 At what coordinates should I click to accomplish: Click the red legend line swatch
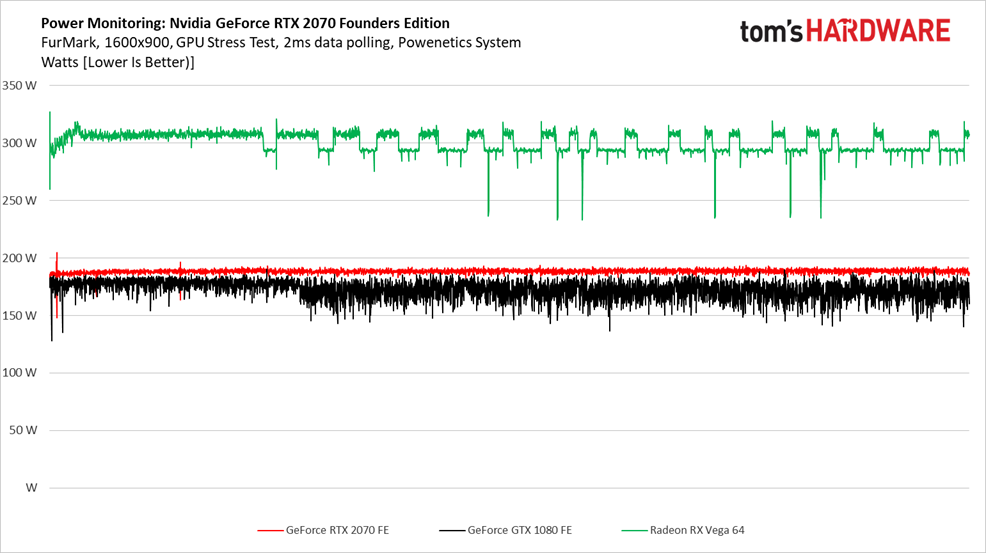point(270,530)
